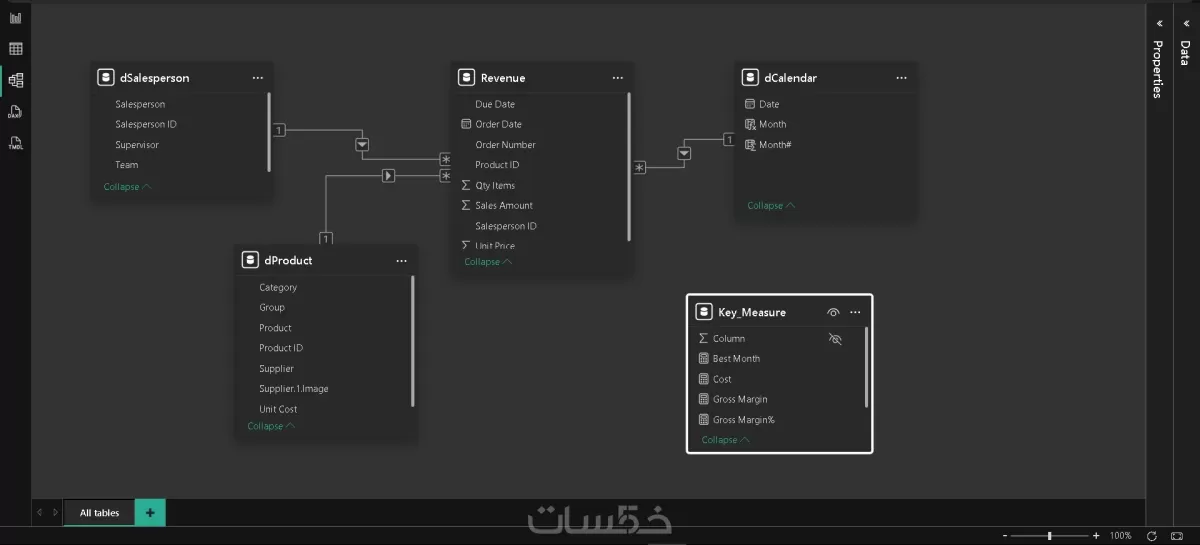
Task: Zoom in with the plus button
Action: coord(1096,536)
